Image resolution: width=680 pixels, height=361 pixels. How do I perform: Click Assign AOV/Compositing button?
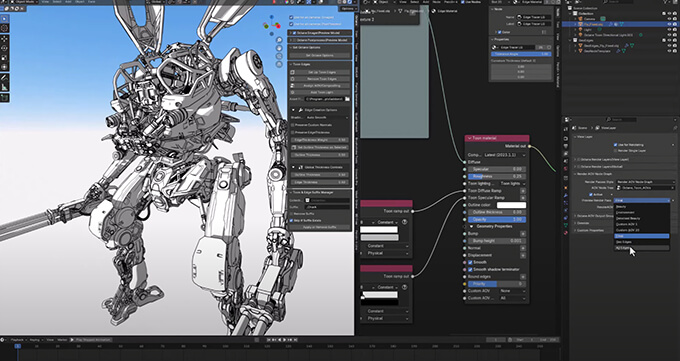pyautogui.click(x=320, y=85)
